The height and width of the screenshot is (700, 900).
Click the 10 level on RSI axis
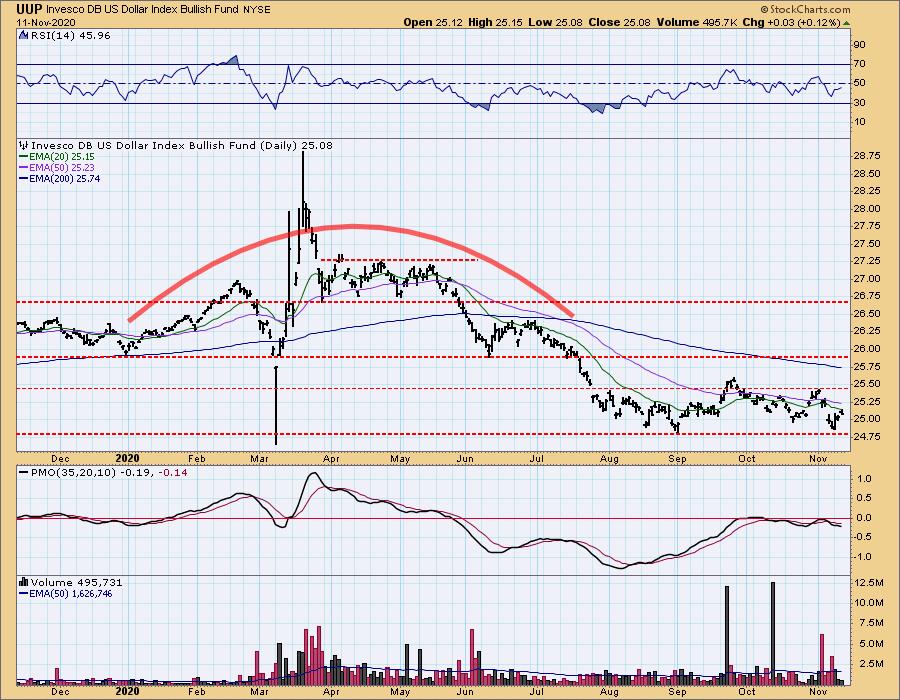pos(859,122)
